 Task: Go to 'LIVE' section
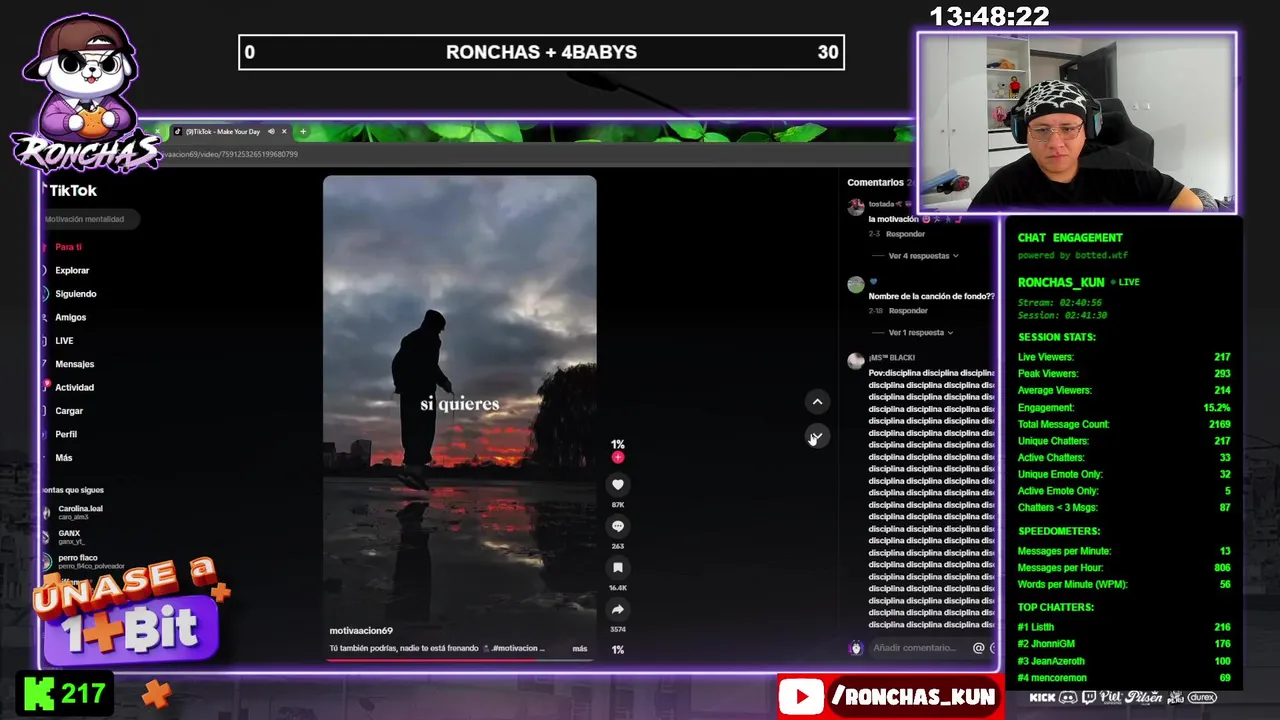coord(64,341)
